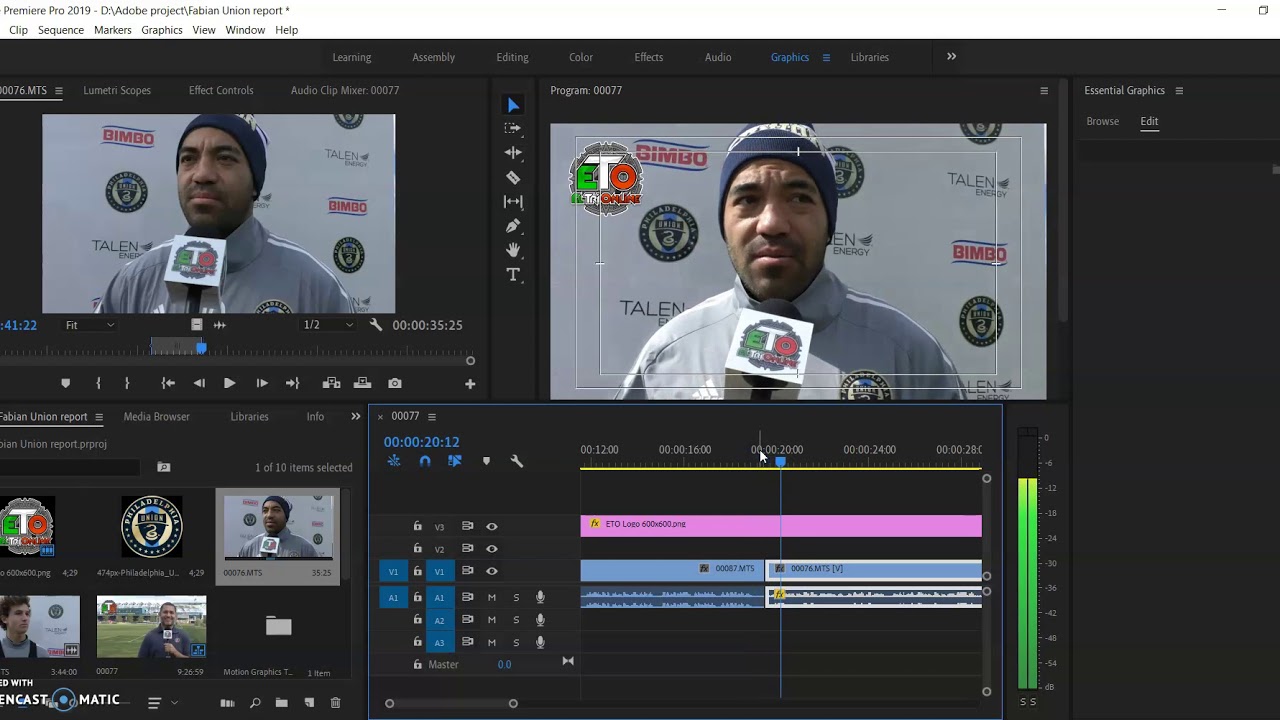Image resolution: width=1280 pixels, height=720 pixels.
Task: Open the Browse tab in Essential Graphics
Action: pos(1103,121)
